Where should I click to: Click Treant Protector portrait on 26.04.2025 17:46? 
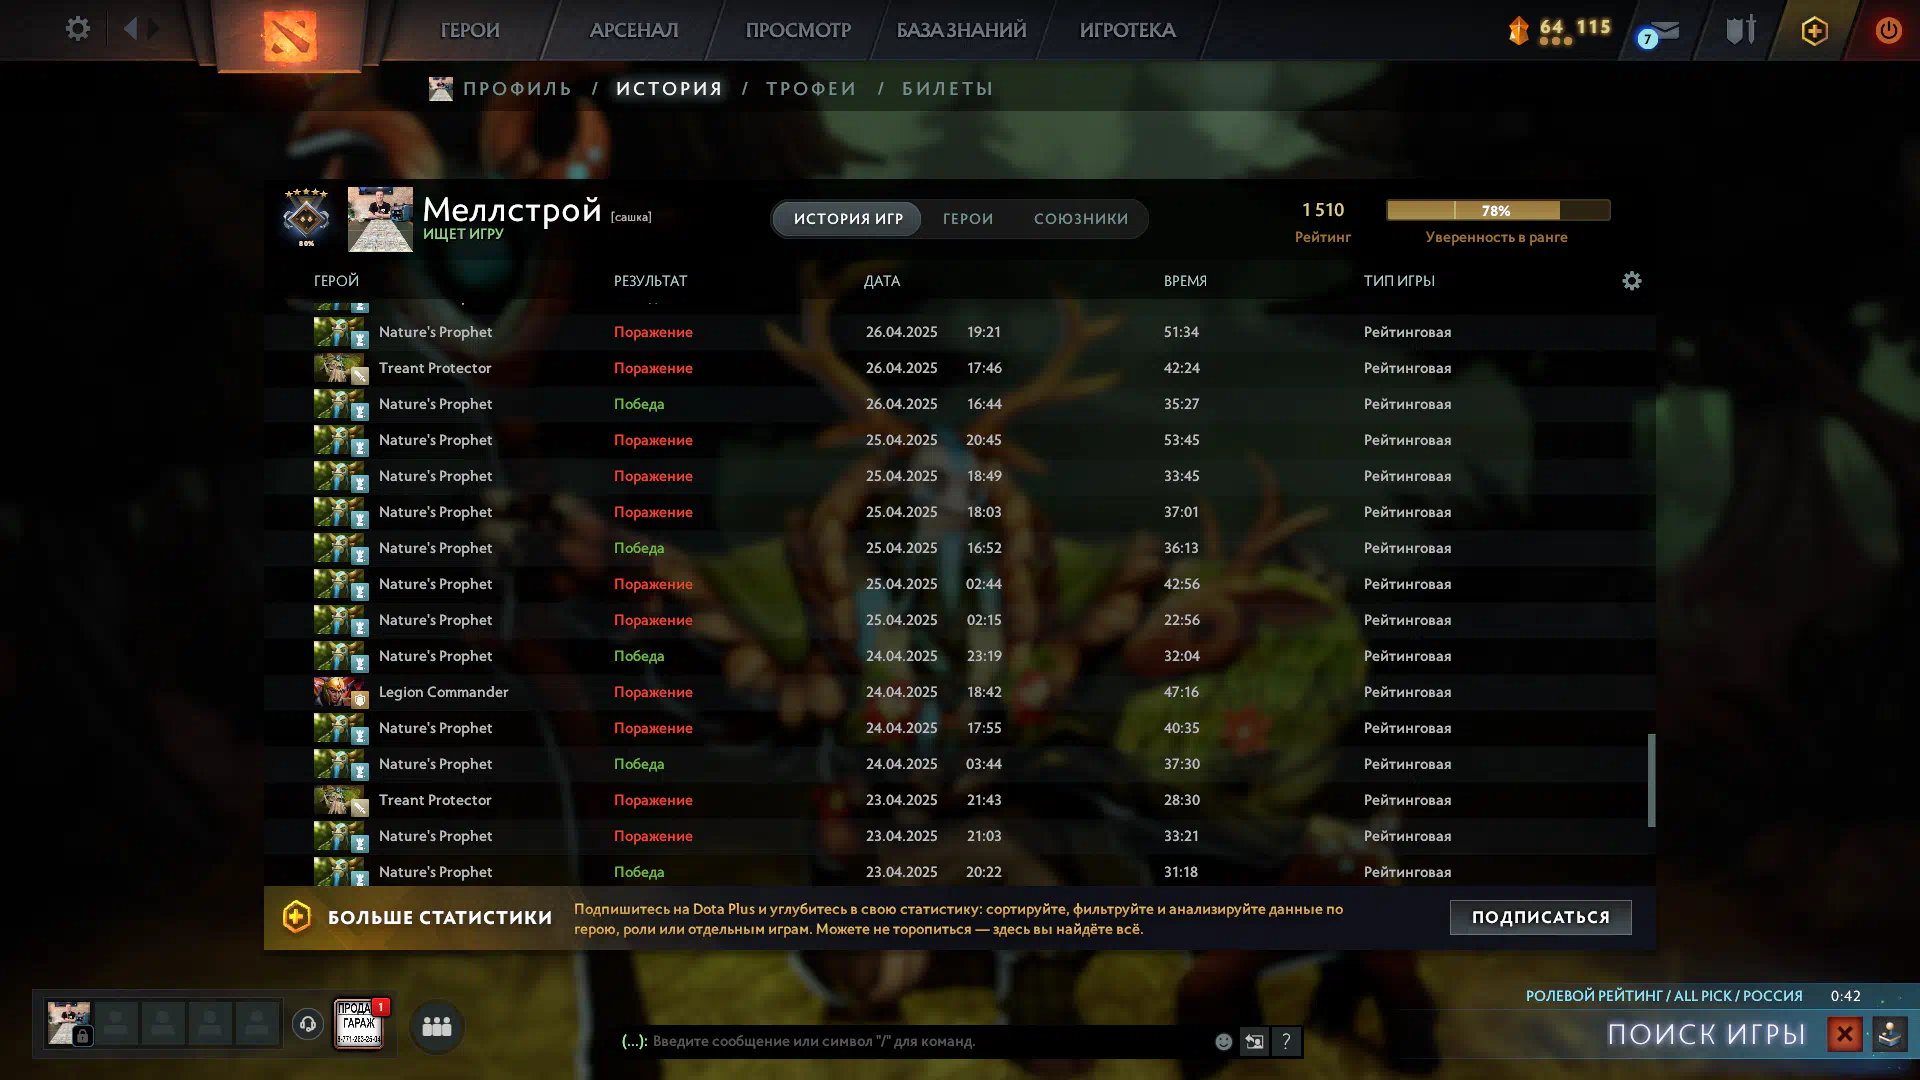(x=339, y=368)
